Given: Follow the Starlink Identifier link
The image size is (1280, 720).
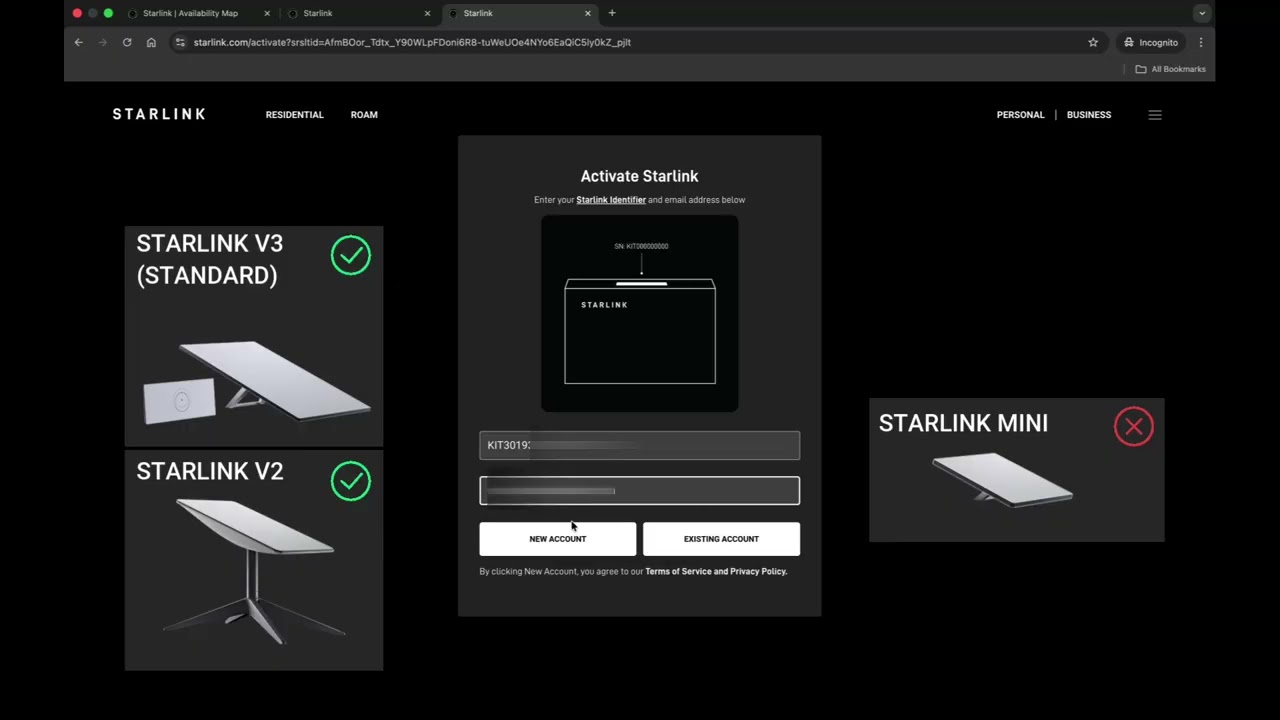Looking at the screenshot, I should (611, 200).
